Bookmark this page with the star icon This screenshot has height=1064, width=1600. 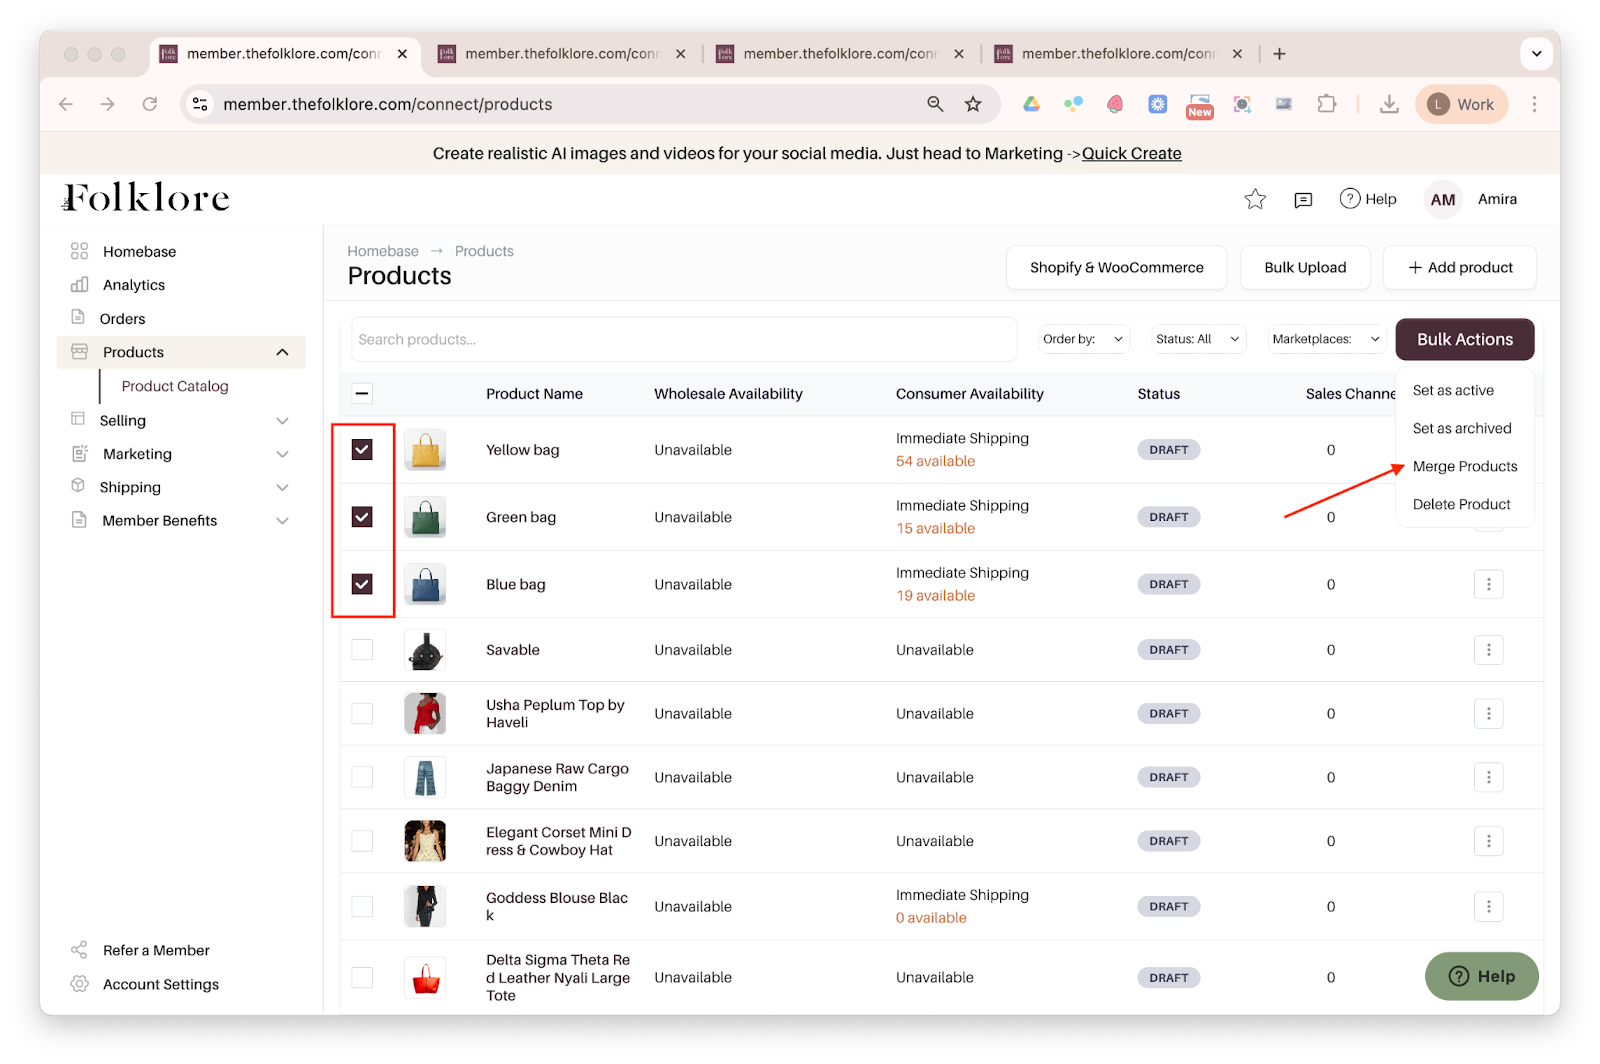[x=973, y=104]
